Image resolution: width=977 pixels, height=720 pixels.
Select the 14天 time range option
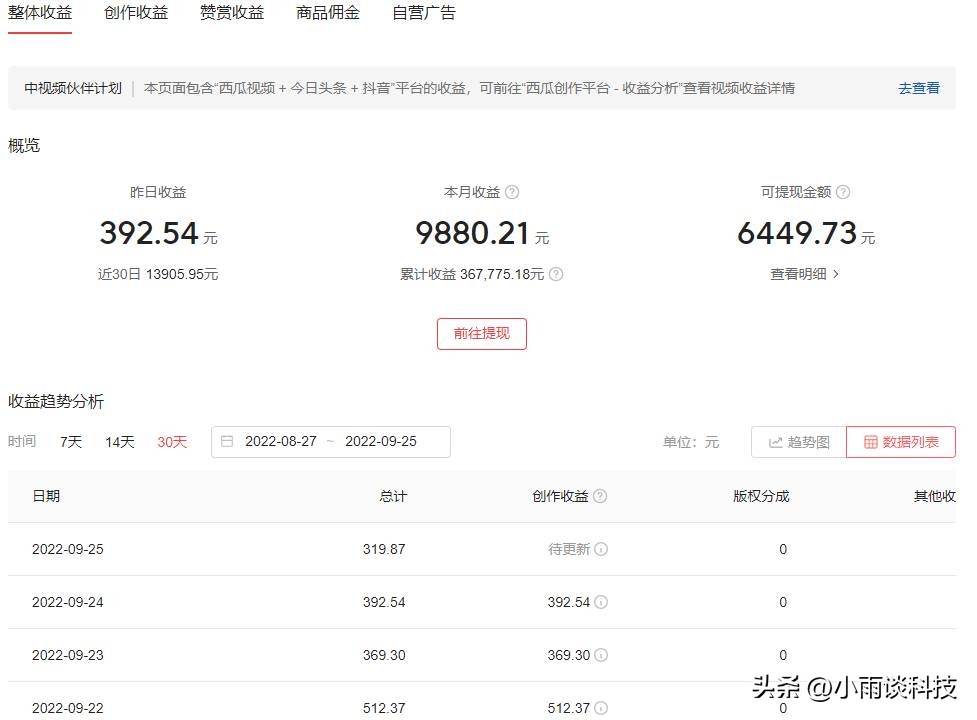coord(119,441)
